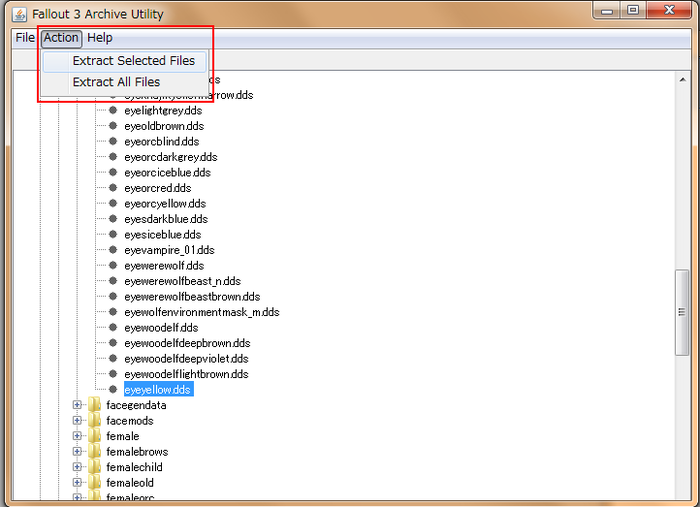This screenshot has width=700, height=507.
Task: Select eyeorcred.dds file
Action: (158, 188)
